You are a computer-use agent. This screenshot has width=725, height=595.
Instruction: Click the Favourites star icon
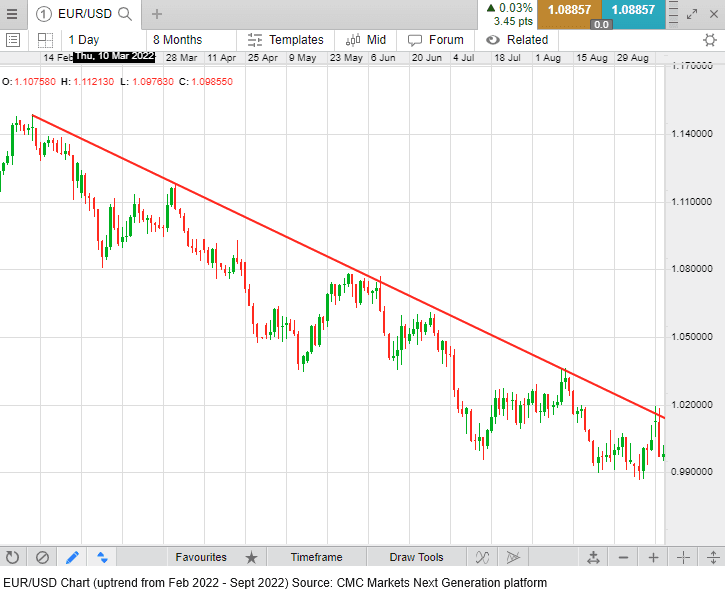(x=251, y=557)
